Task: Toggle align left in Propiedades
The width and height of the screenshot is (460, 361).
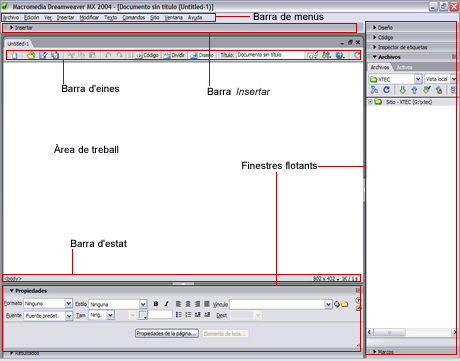Action: coord(179,304)
